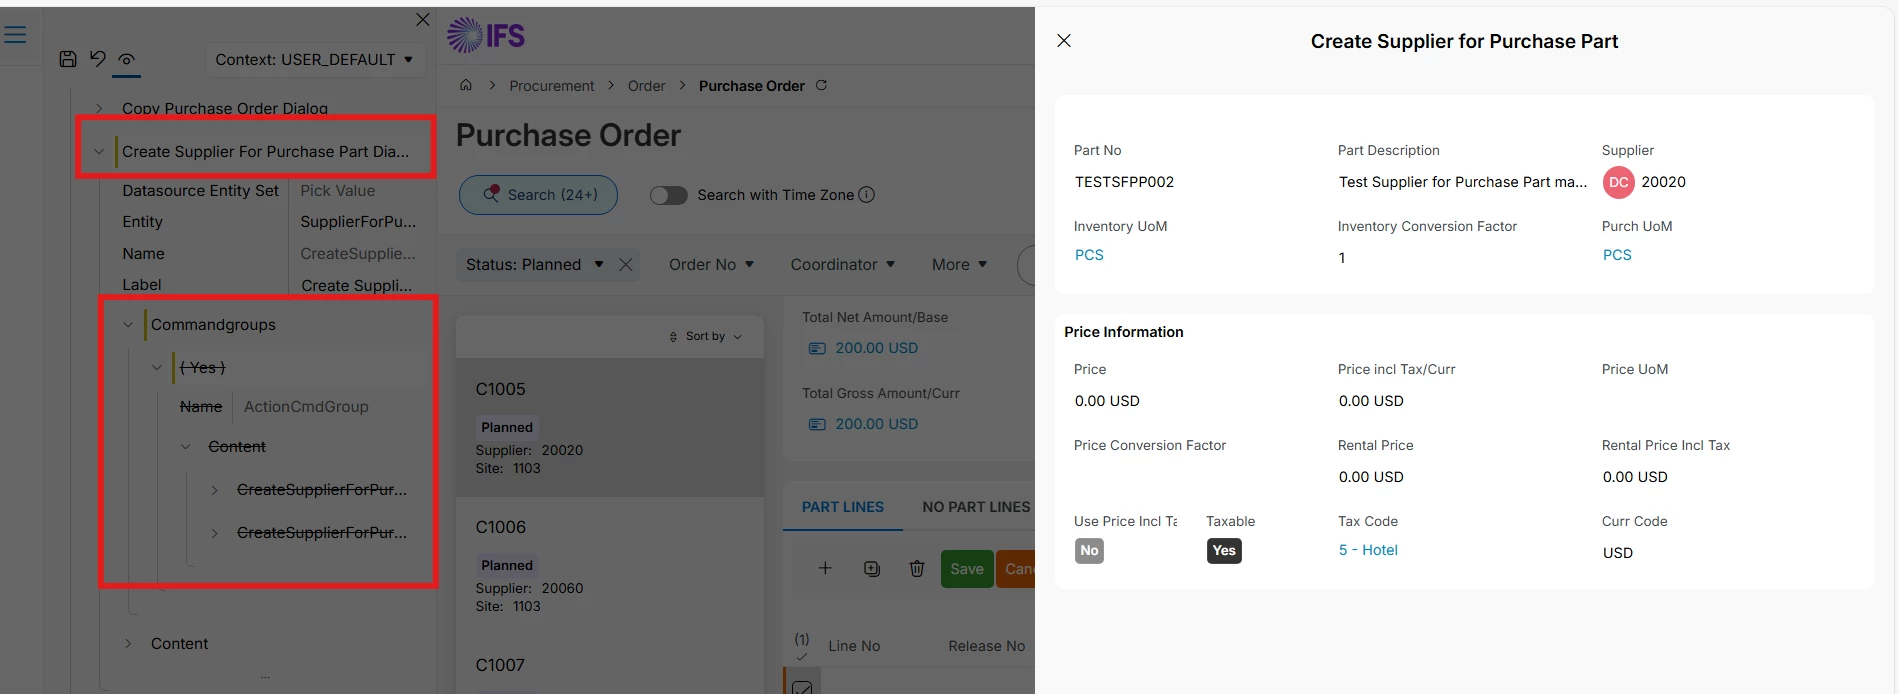
Task: Expand second CreateSupplierForPur... tree item
Action: pos(214,533)
